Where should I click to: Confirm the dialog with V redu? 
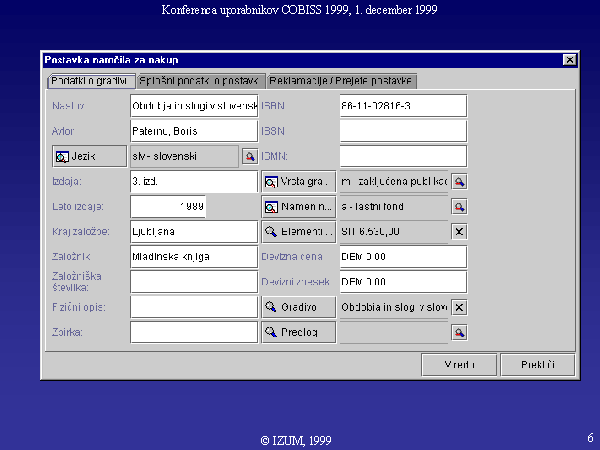(458, 364)
